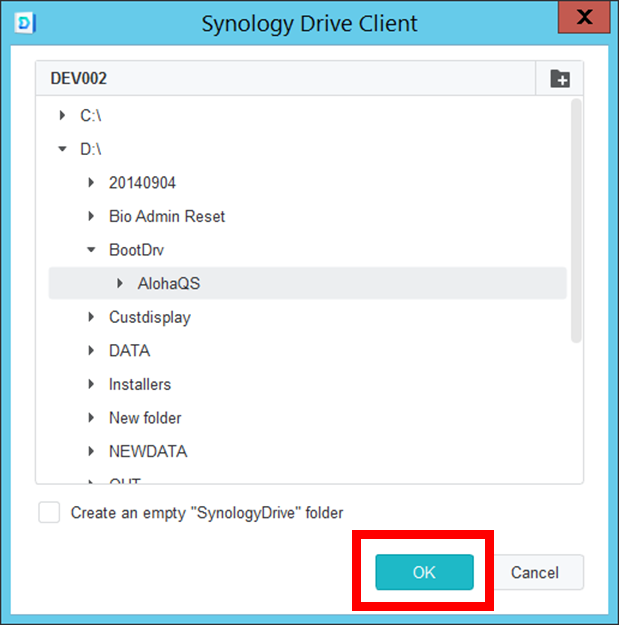
Task: Click the Create an empty SynologyDrive folder label
Action: point(207,513)
